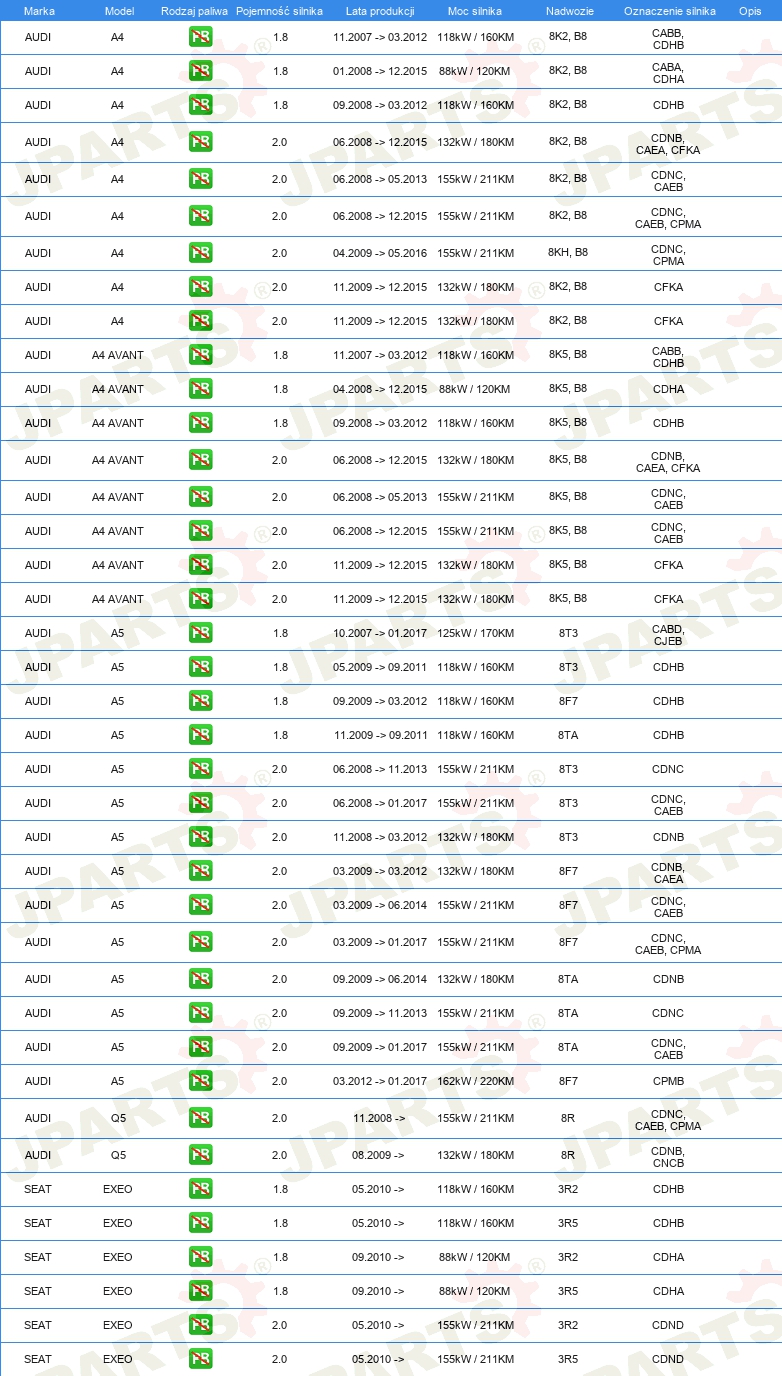Click the PB icon in the A5 05.2009 -> 09.2011 row
Image resolution: width=782 pixels, height=1376 pixels.
pos(201,667)
